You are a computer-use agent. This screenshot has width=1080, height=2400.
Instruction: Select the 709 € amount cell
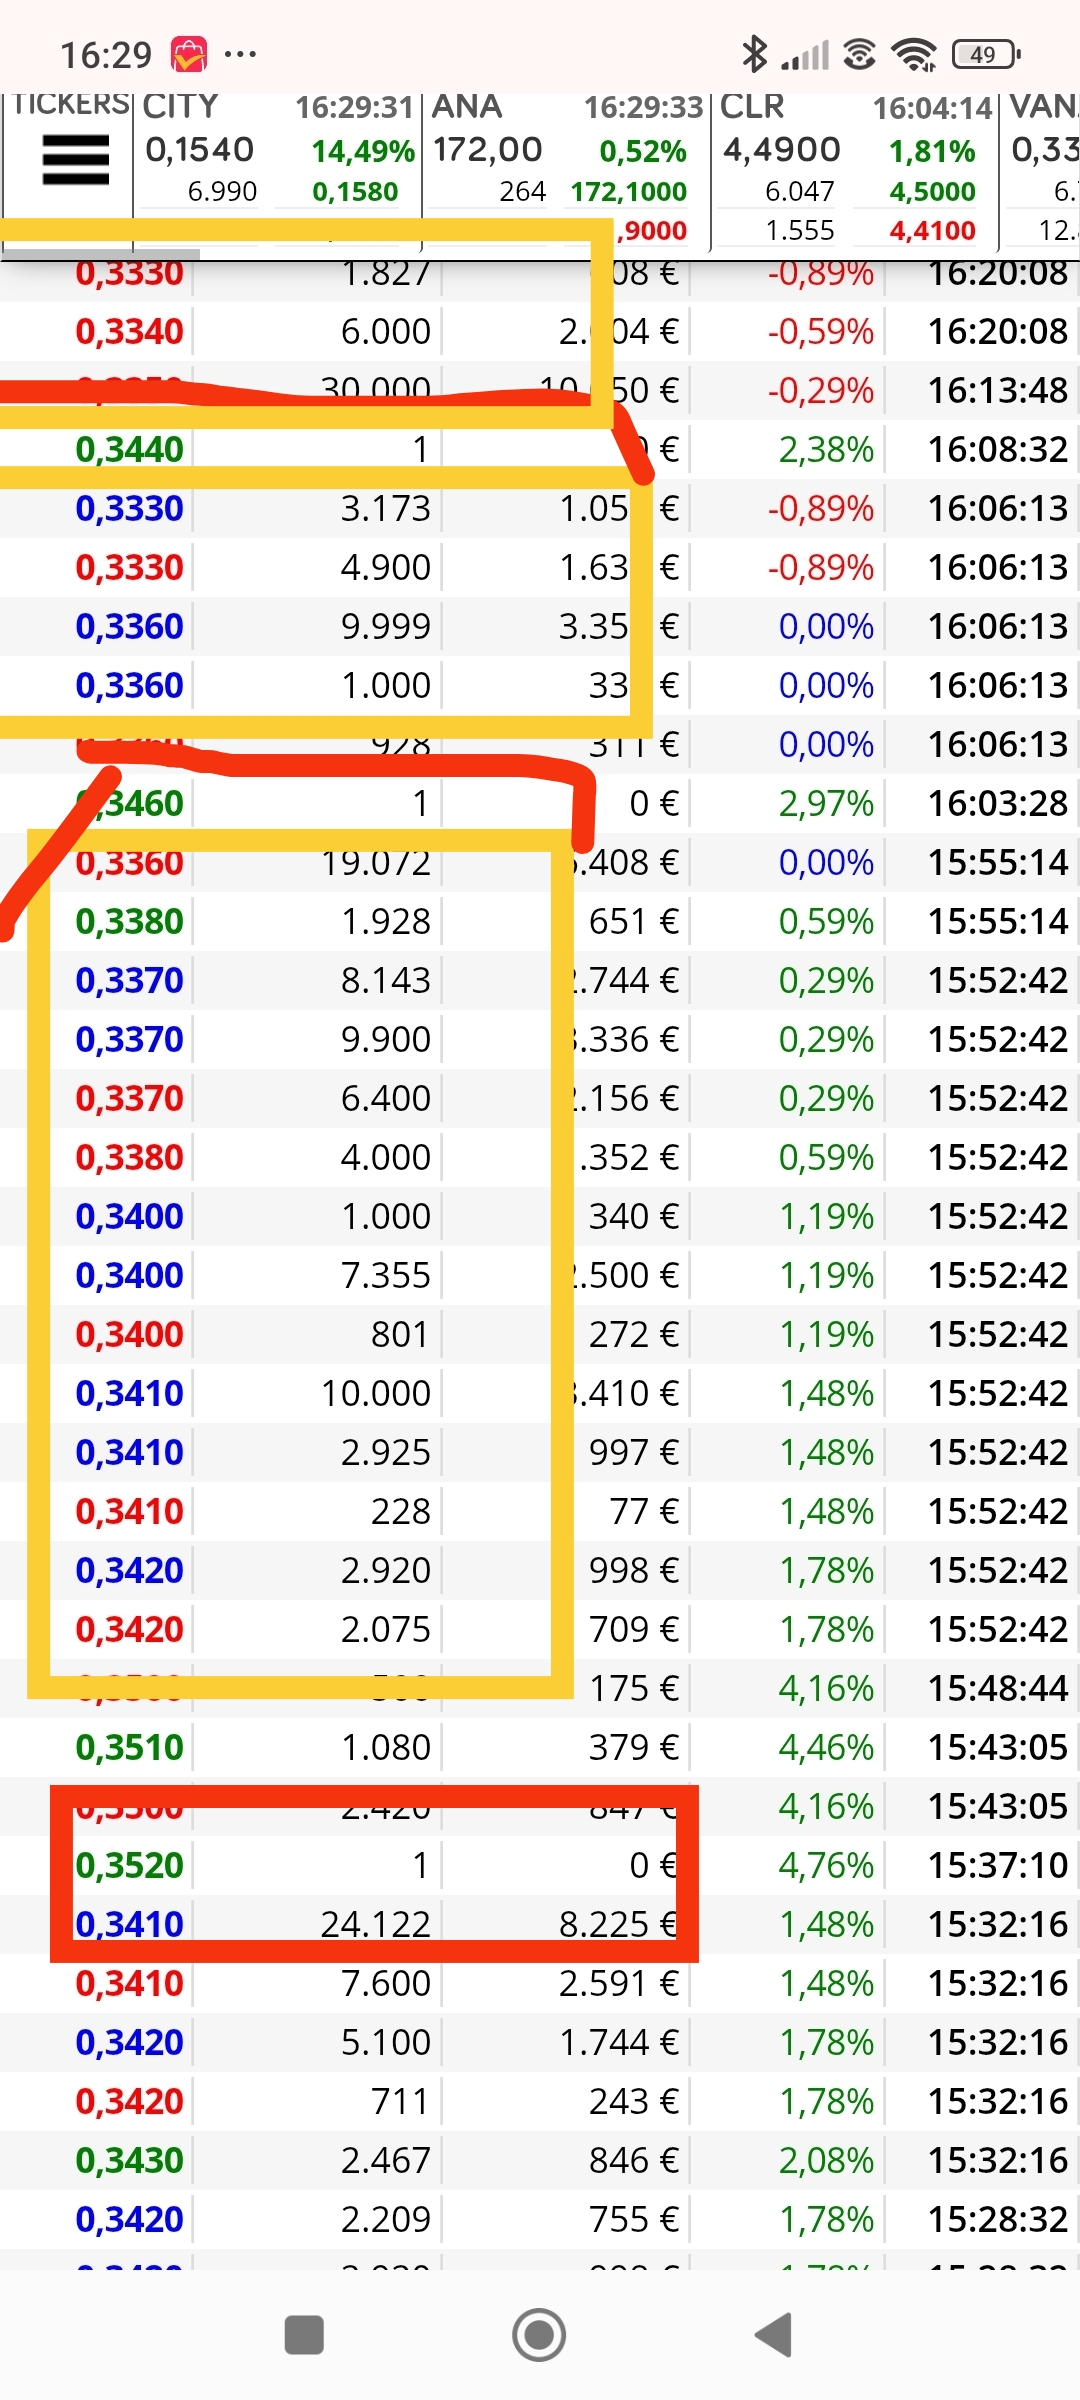[634, 1630]
